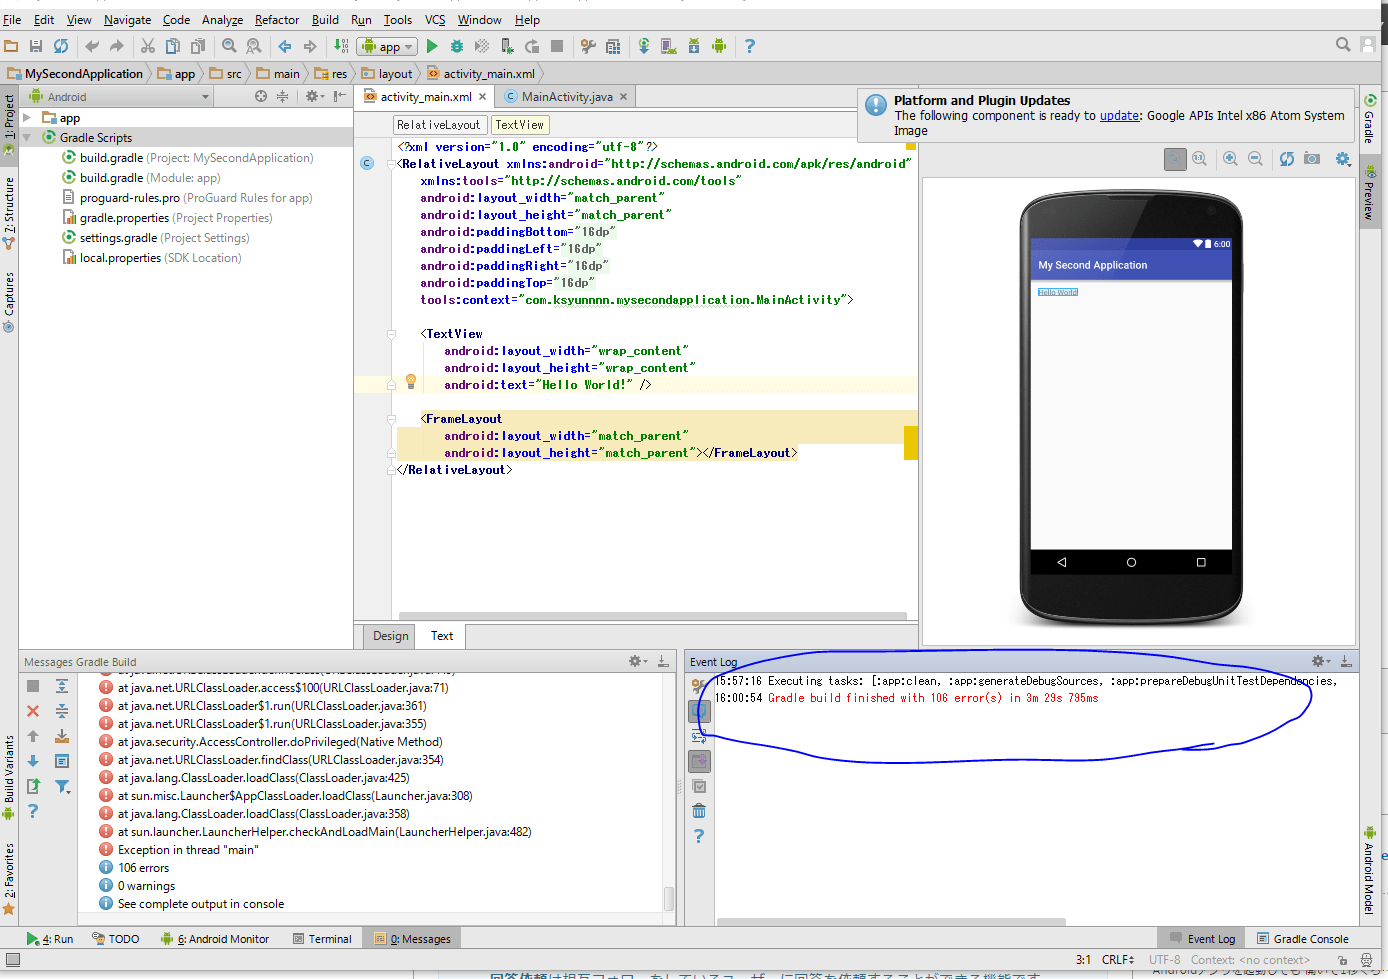Zoom out the layout preview
This screenshot has height=979, width=1388.
pos(1255,159)
